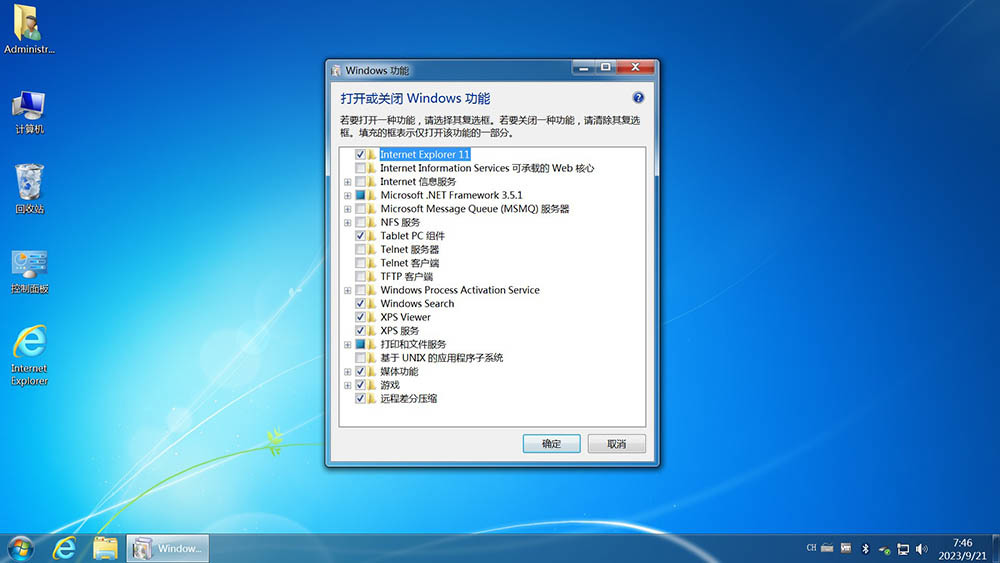
Task: Enable the TFTP 客户端 checkbox
Action: [360, 277]
